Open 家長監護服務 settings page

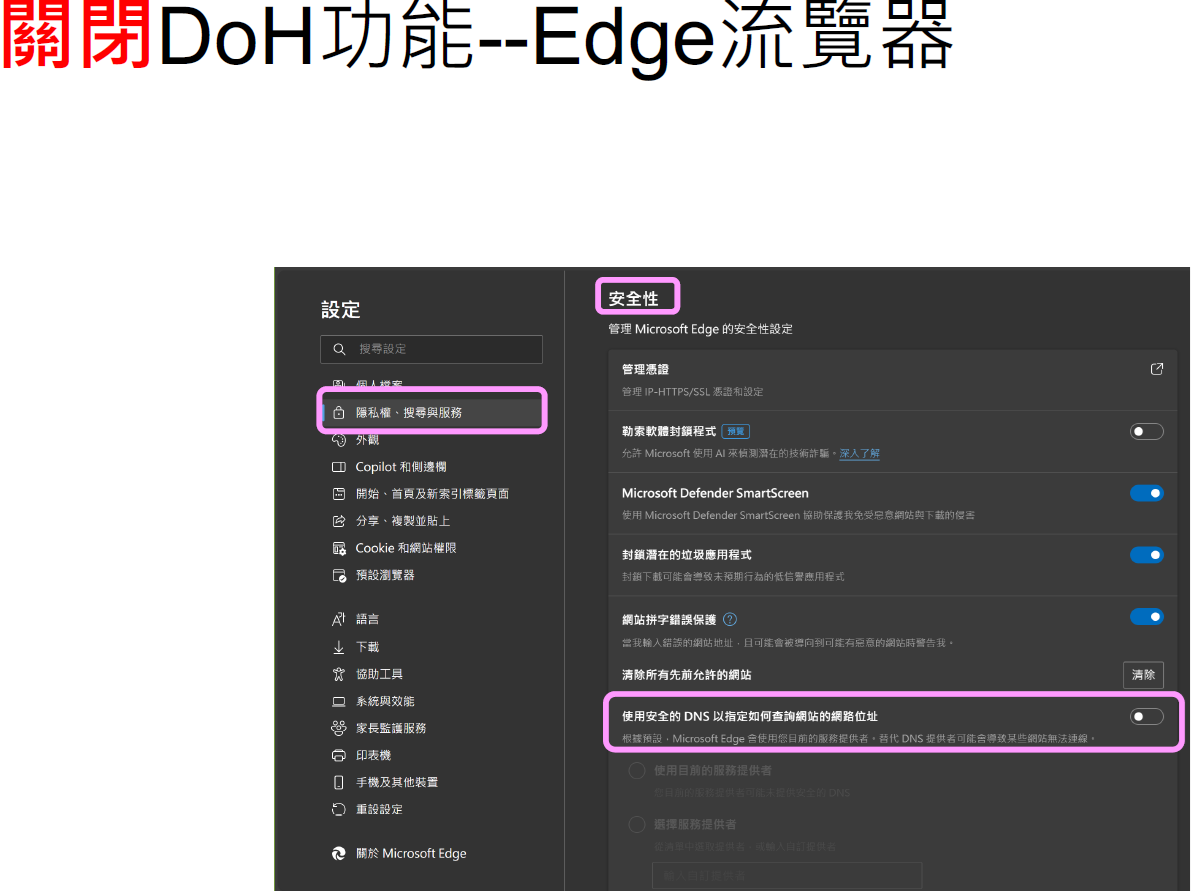coord(391,728)
